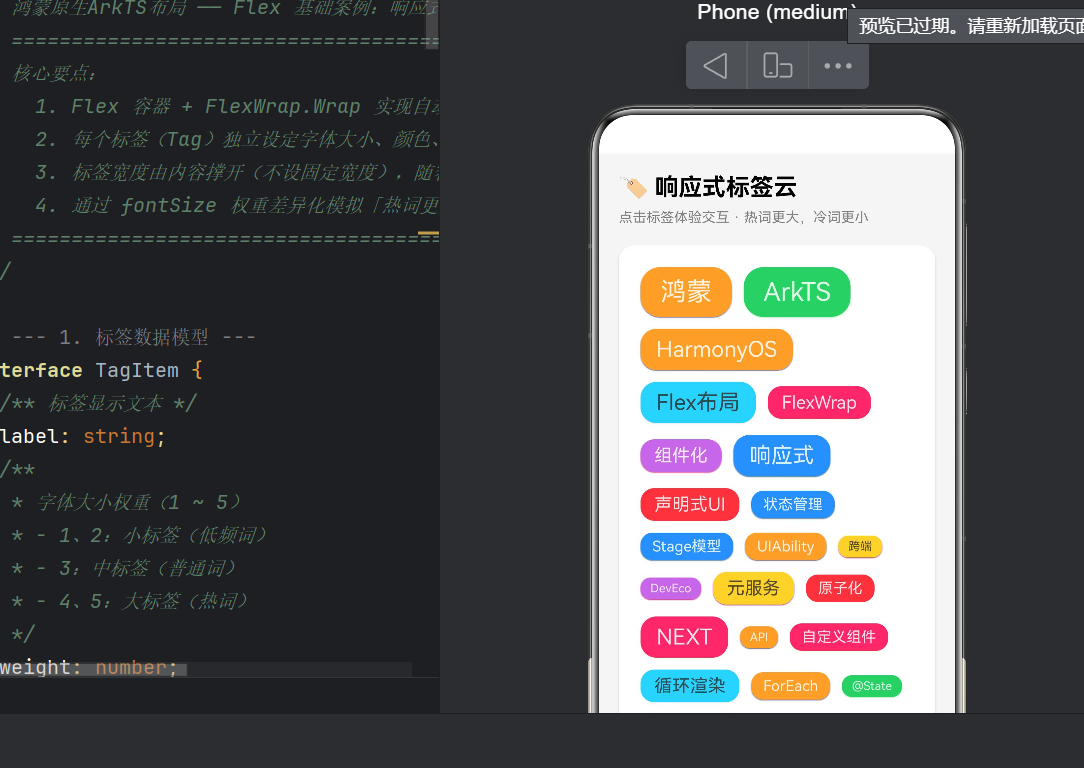Viewport: 1084px width, 768px height.
Task: Click the back arrow in previewer toolbar
Action: tap(716, 66)
